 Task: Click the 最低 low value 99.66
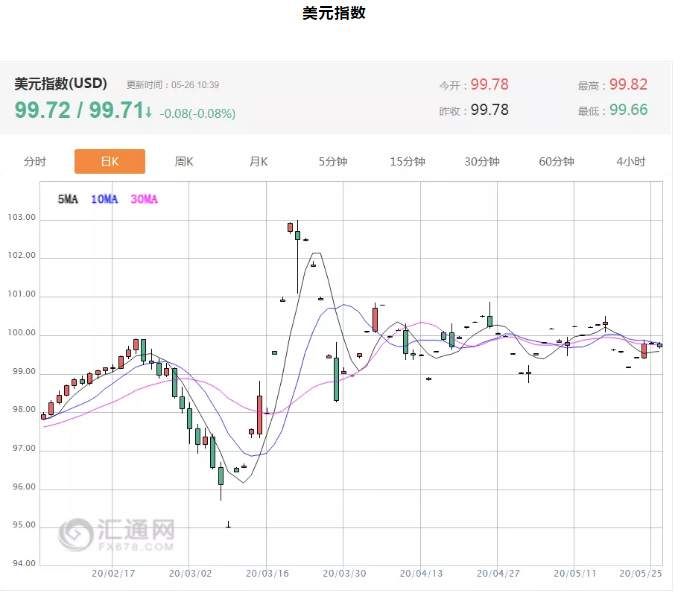coord(628,110)
